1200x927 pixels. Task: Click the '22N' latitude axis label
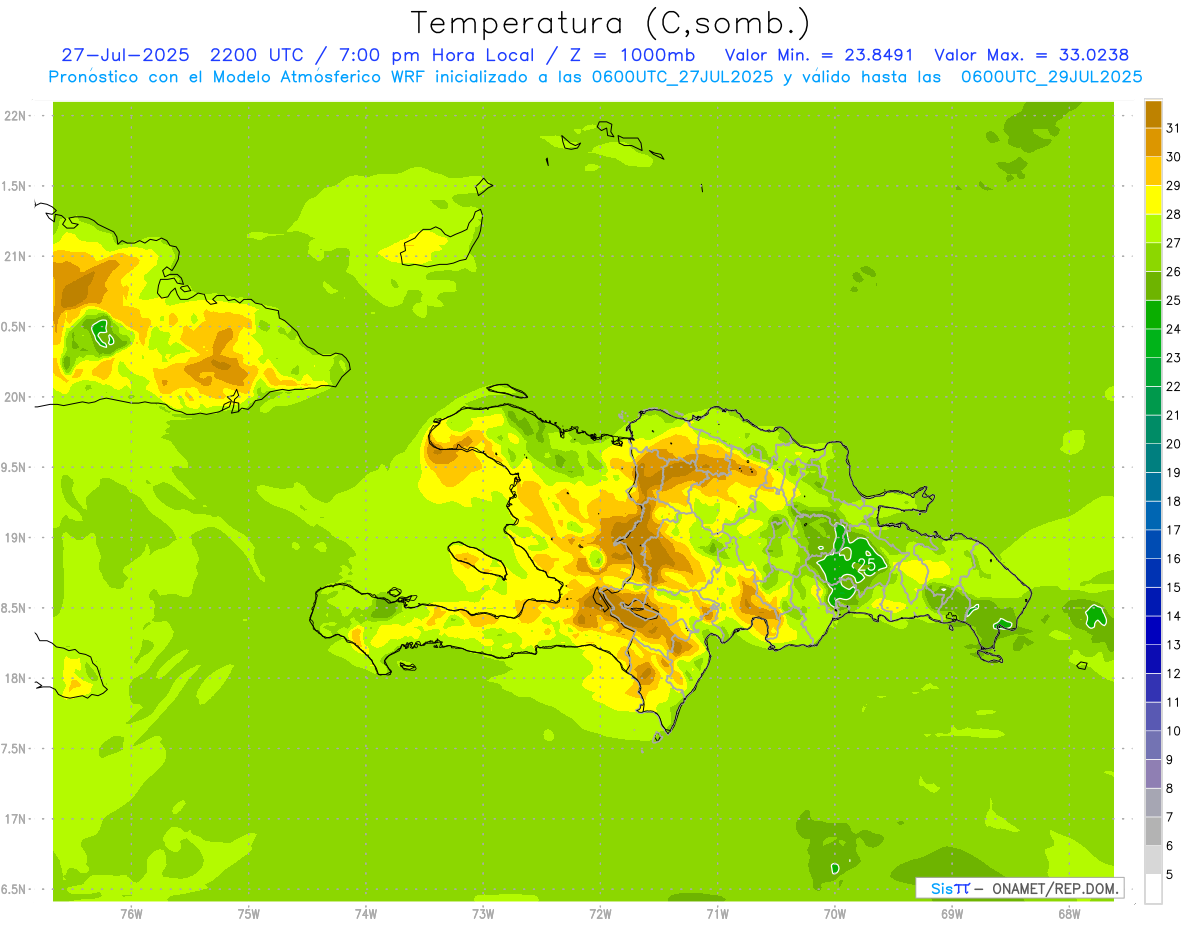[x=16, y=116]
